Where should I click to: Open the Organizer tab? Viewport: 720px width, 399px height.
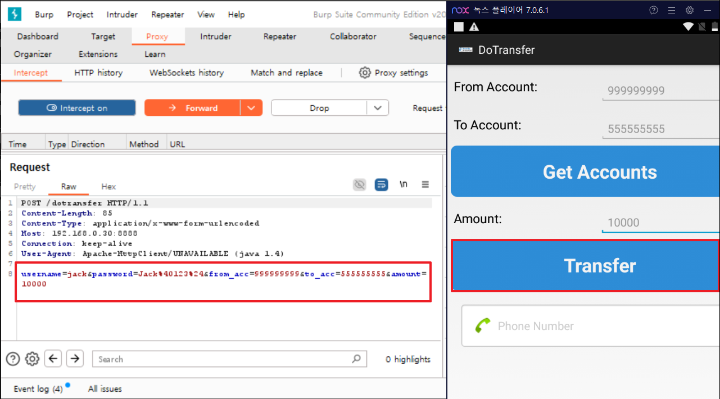click(x=33, y=54)
